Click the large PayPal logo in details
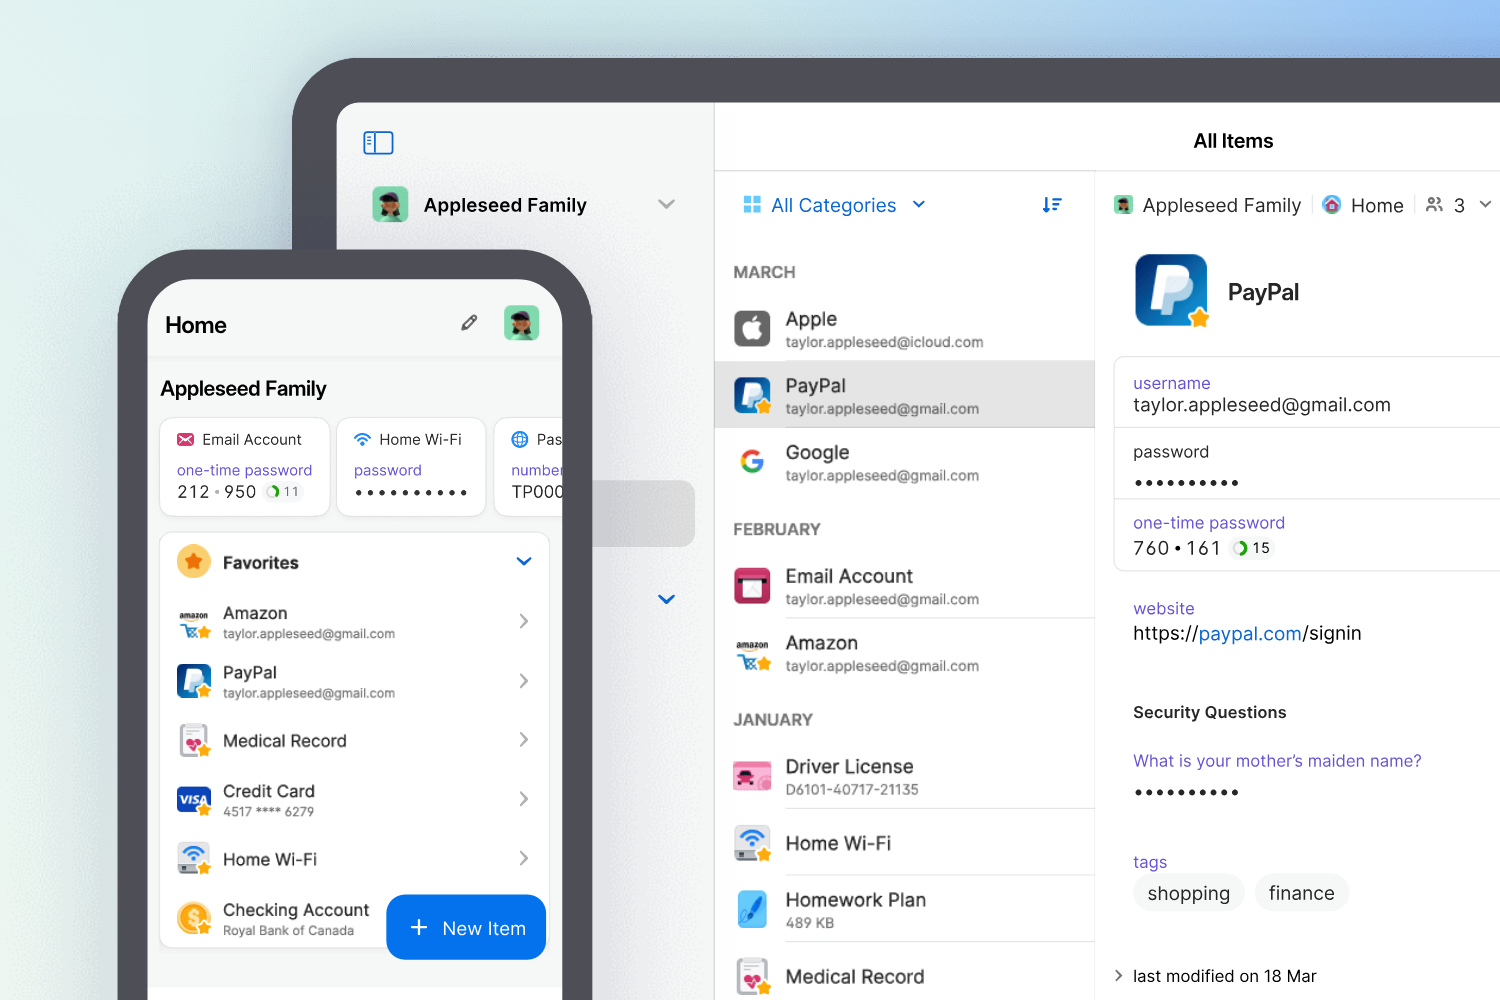 [x=1171, y=291]
